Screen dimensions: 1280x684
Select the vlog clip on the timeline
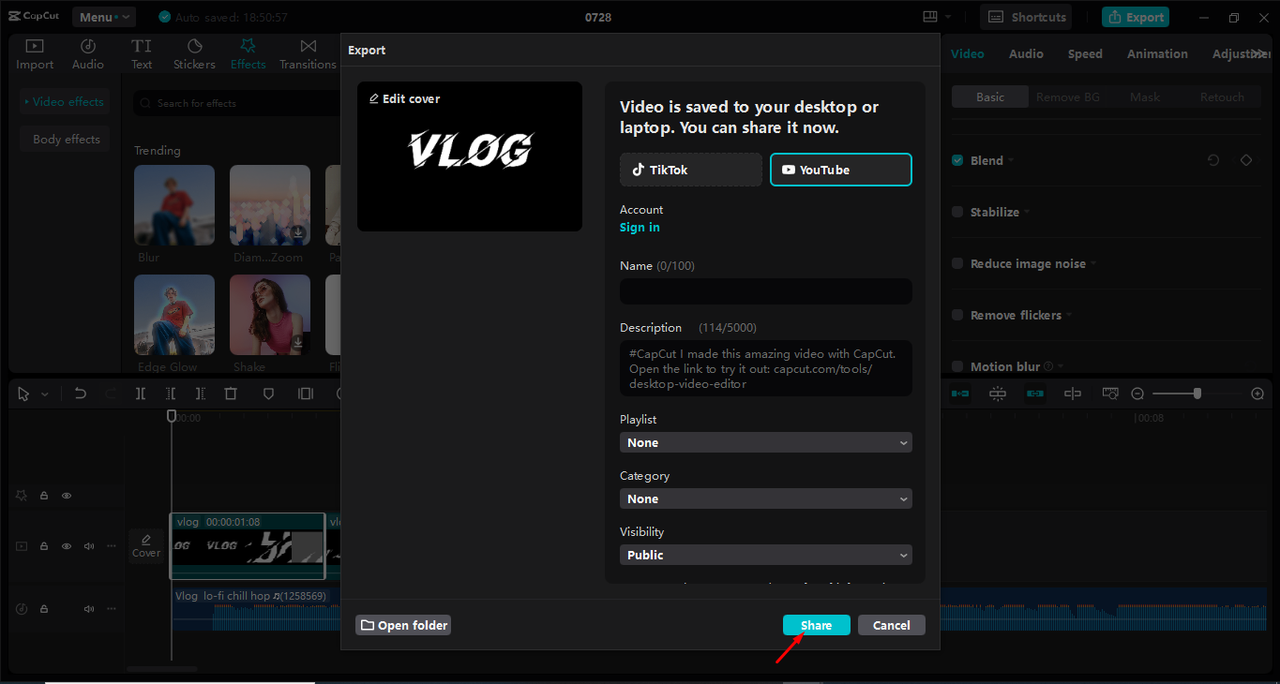pos(247,546)
